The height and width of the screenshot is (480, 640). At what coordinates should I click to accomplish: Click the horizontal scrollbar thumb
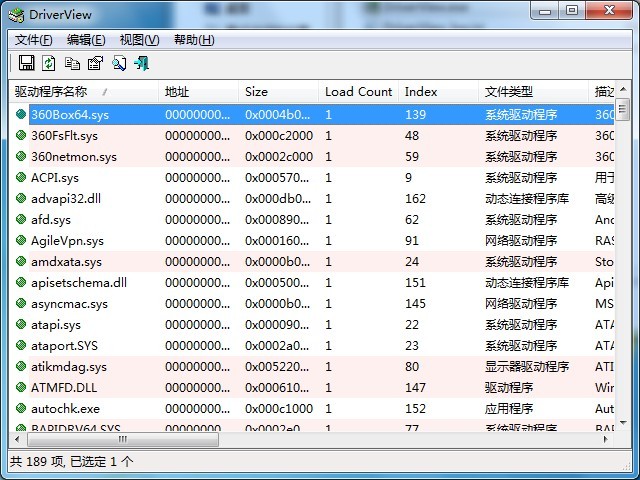coord(121,440)
